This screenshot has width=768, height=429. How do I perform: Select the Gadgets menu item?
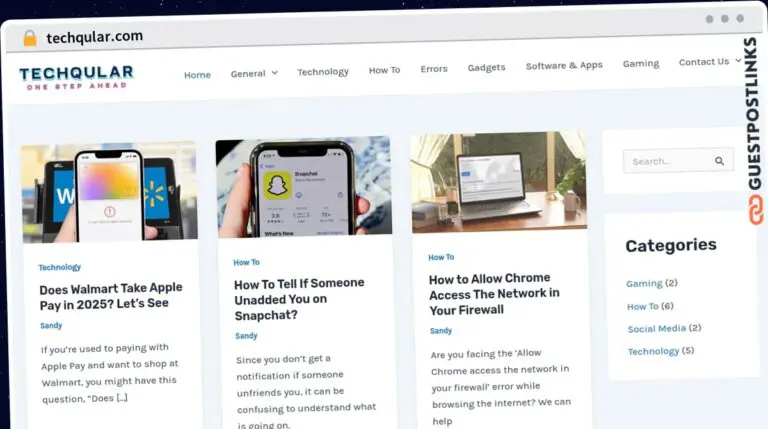click(x=486, y=67)
